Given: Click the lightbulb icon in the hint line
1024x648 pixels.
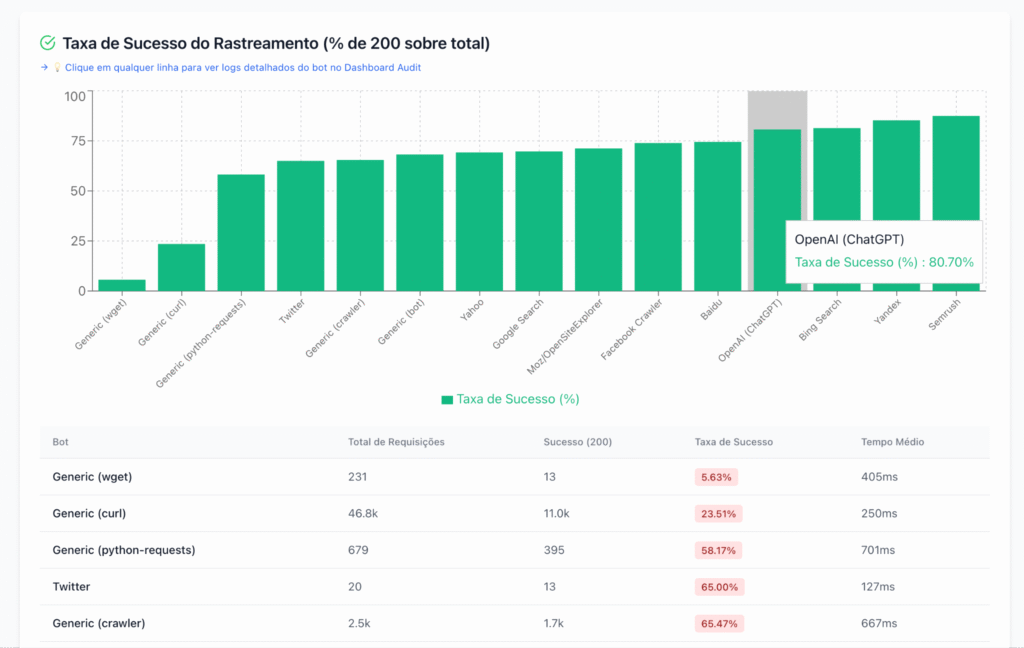Looking at the screenshot, I should pos(57,67).
